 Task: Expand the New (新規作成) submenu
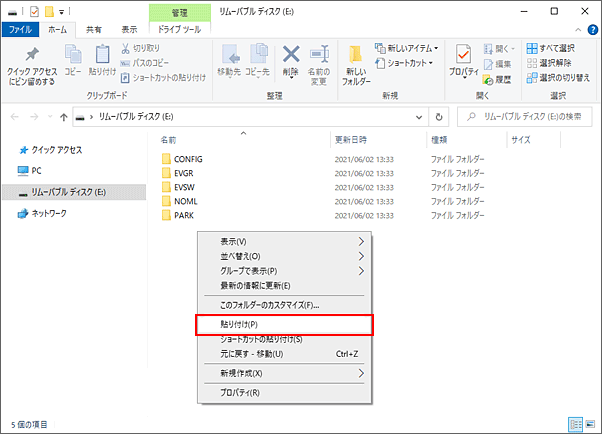pyautogui.click(x=285, y=373)
